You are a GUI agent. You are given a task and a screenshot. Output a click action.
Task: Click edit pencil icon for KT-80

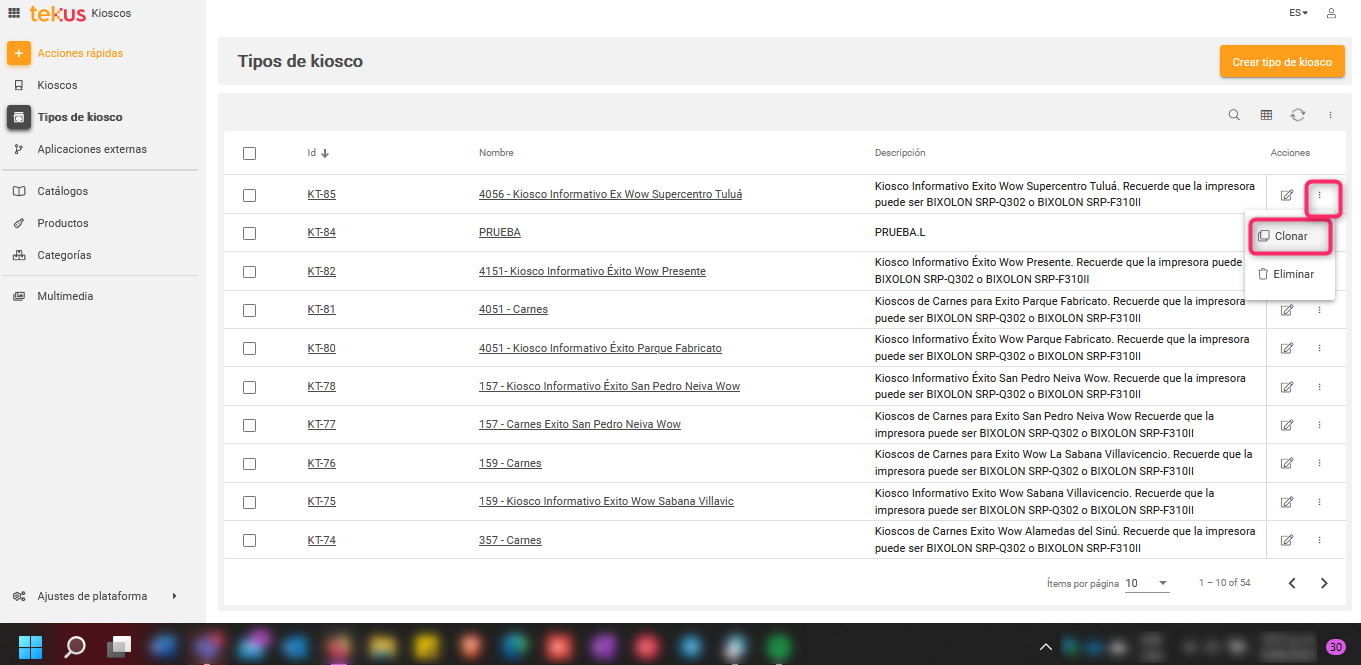(x=1287, y=348)
